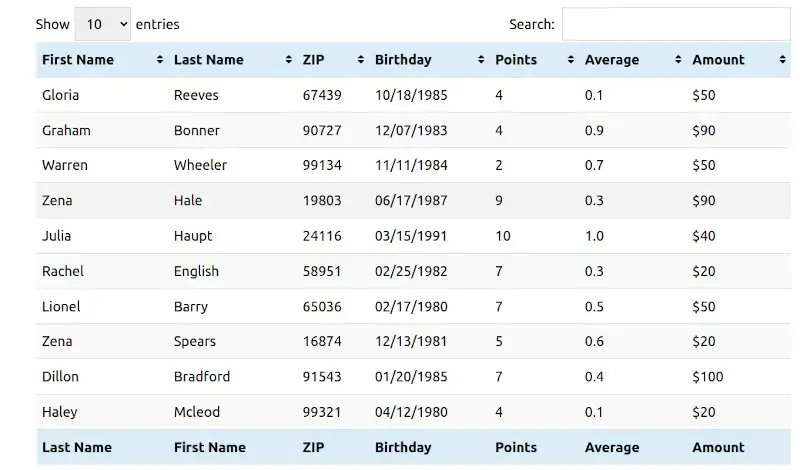The height and width of the screenshot is (470, 800).
Task: Click the Amount column sort icon
Action: [782, 60]
